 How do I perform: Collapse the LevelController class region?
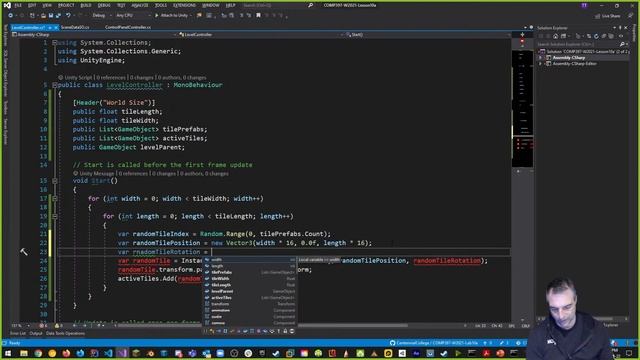pyautogui.click(x=54, y=85)
